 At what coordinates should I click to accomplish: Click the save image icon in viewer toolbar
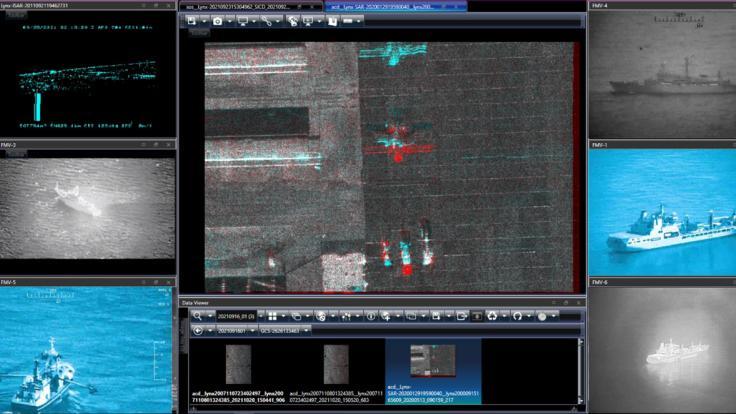pos(192,21)
